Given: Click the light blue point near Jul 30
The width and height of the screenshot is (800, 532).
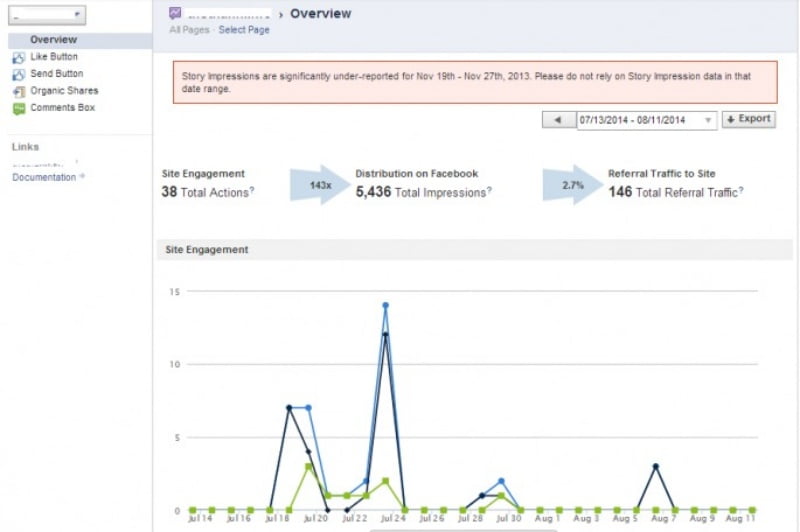Looking at the screenshot, I should coord(501,481).
